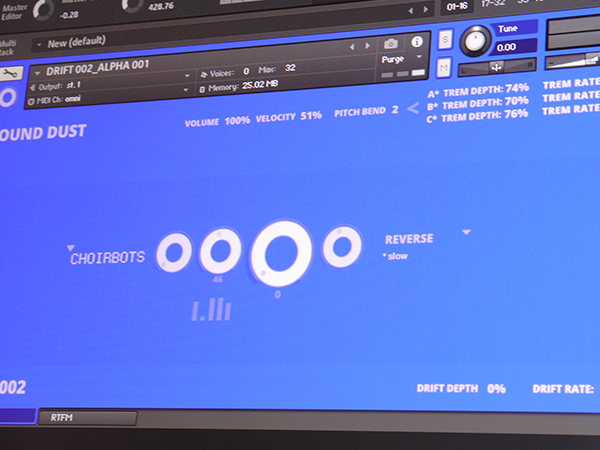The width and height of the screenshot is (600, 450).
Task: Click the *slow option under REVERSE
Action: click(x=395, y=256)
